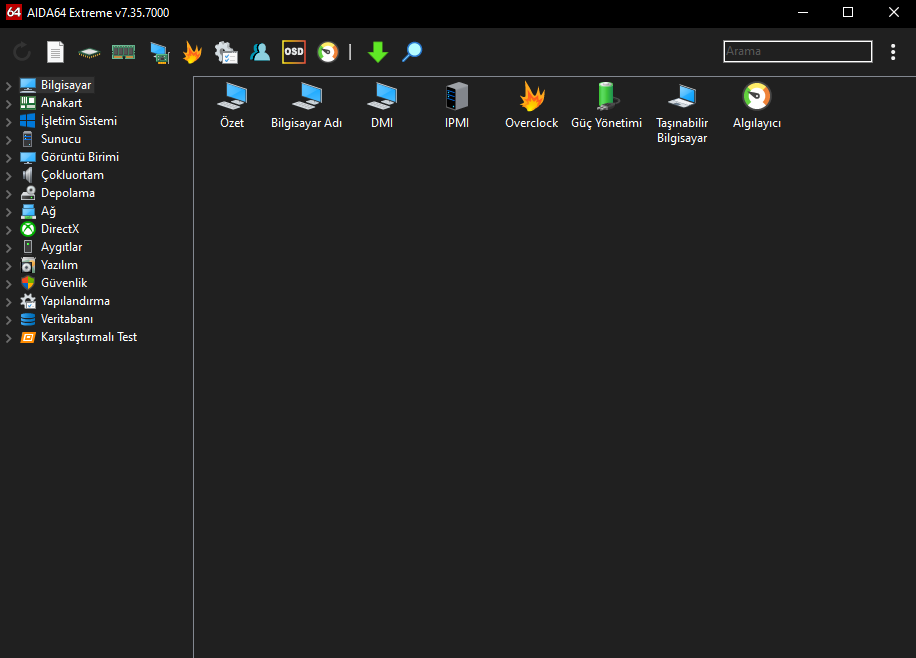Screen dimensions: 916x658
Task: Select Sunucu in the sidebar tree
Action: pos(61,139)
